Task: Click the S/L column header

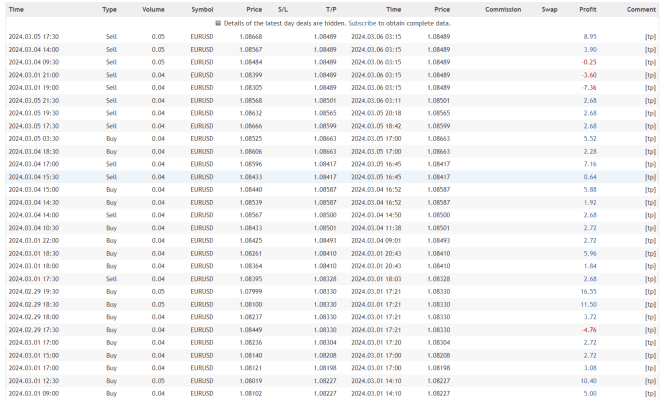Action: click(x=283, y=9)
